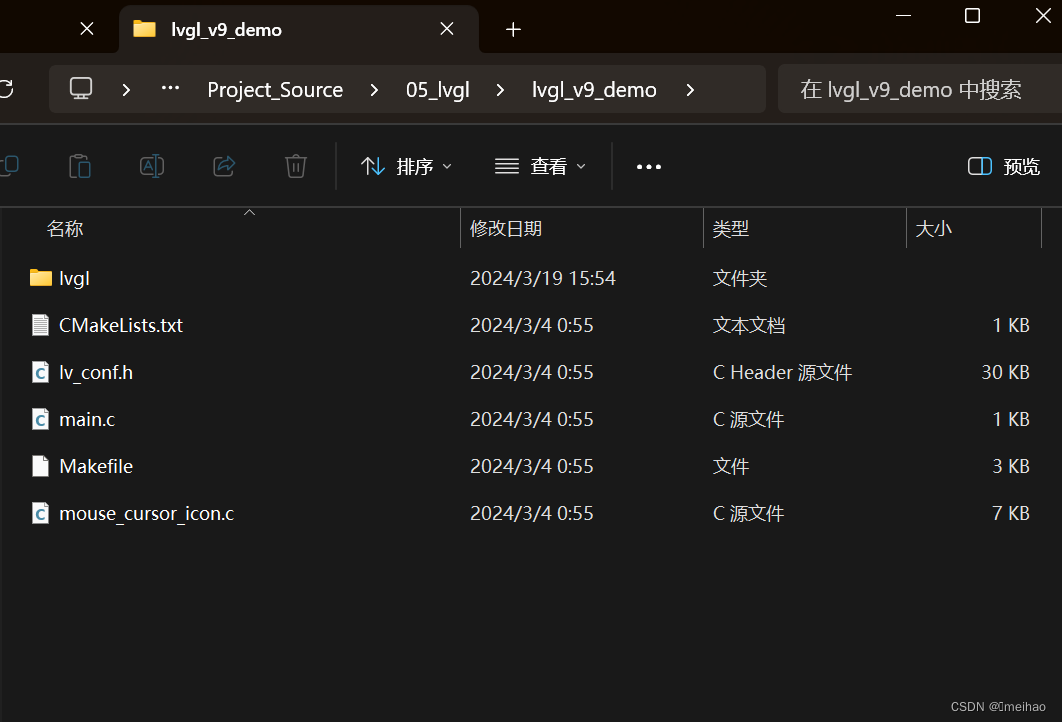Screen dimensions: 1062x722
Task: Expand chevron after 05_lvgl
Action: (x=500, y=89)
